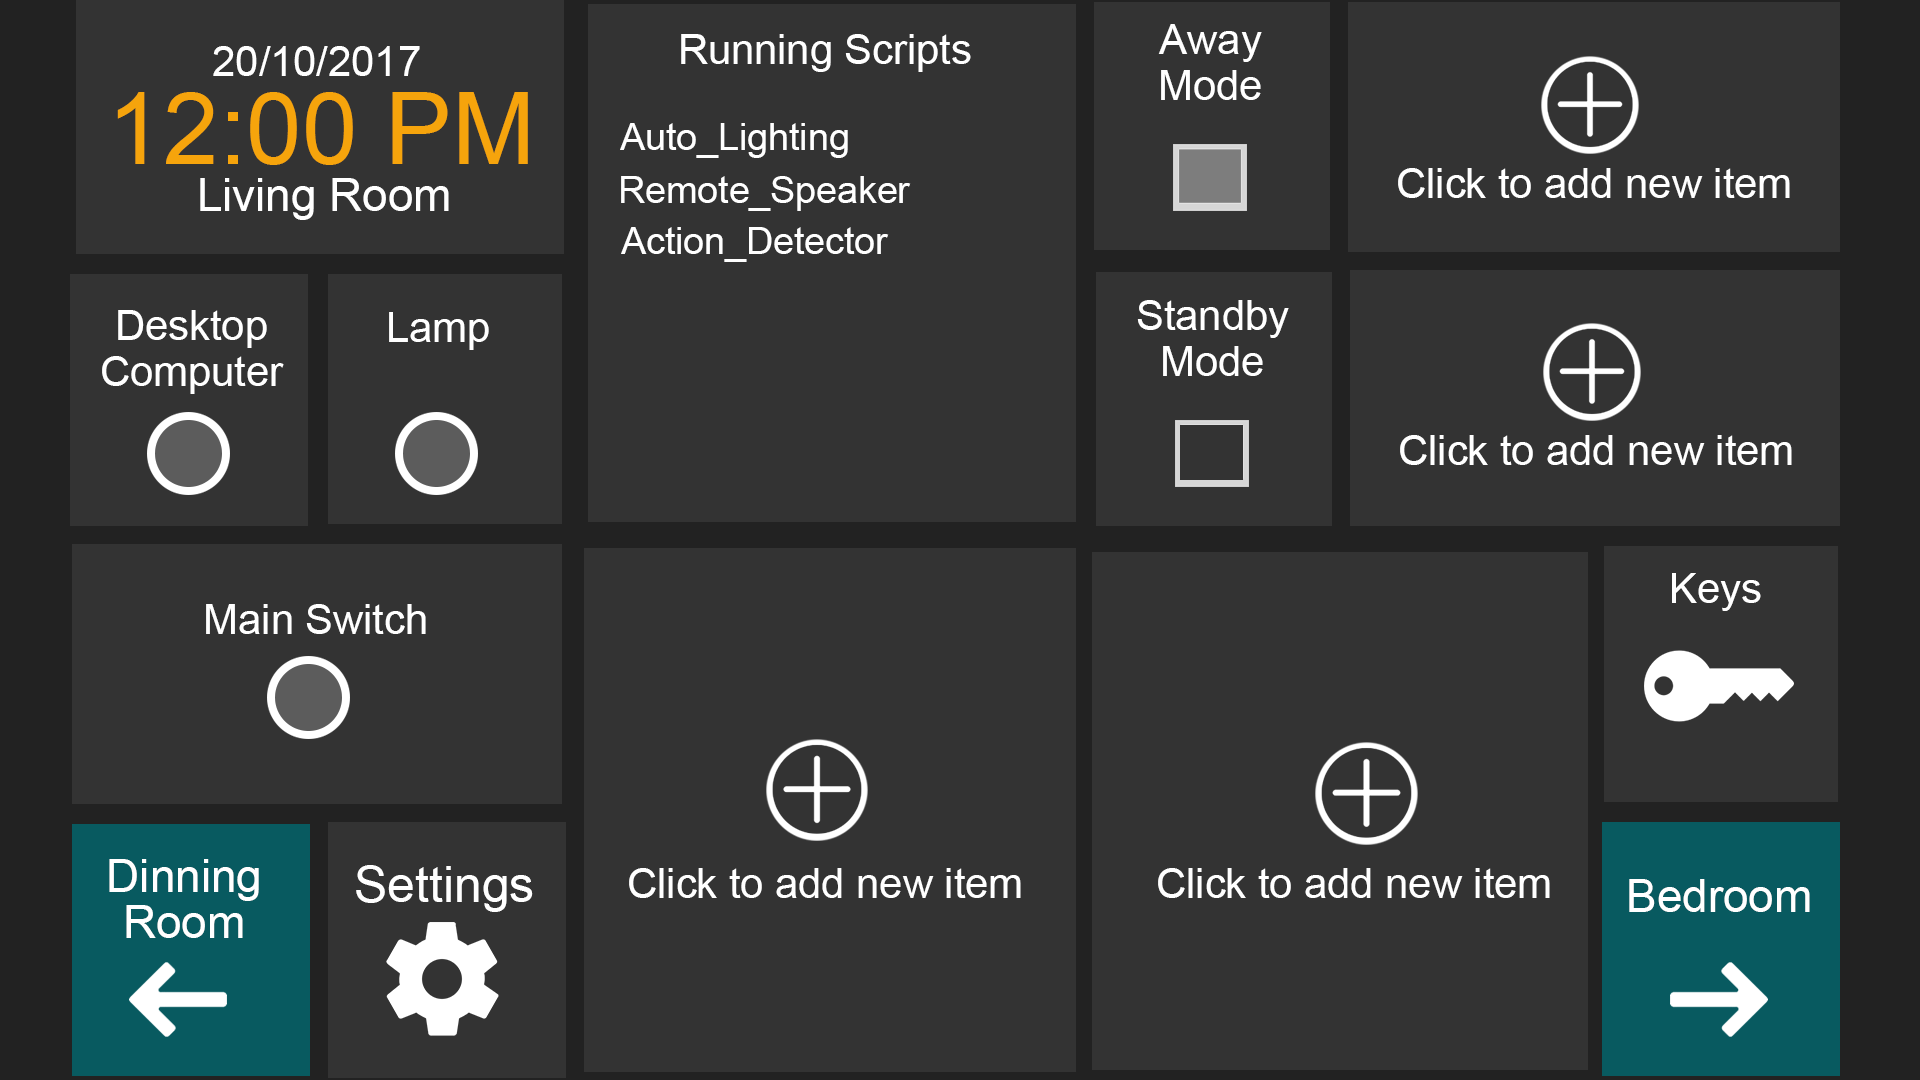Click the Dinning Room label
Viewport: 1920px width, 1080px height.
184,899
